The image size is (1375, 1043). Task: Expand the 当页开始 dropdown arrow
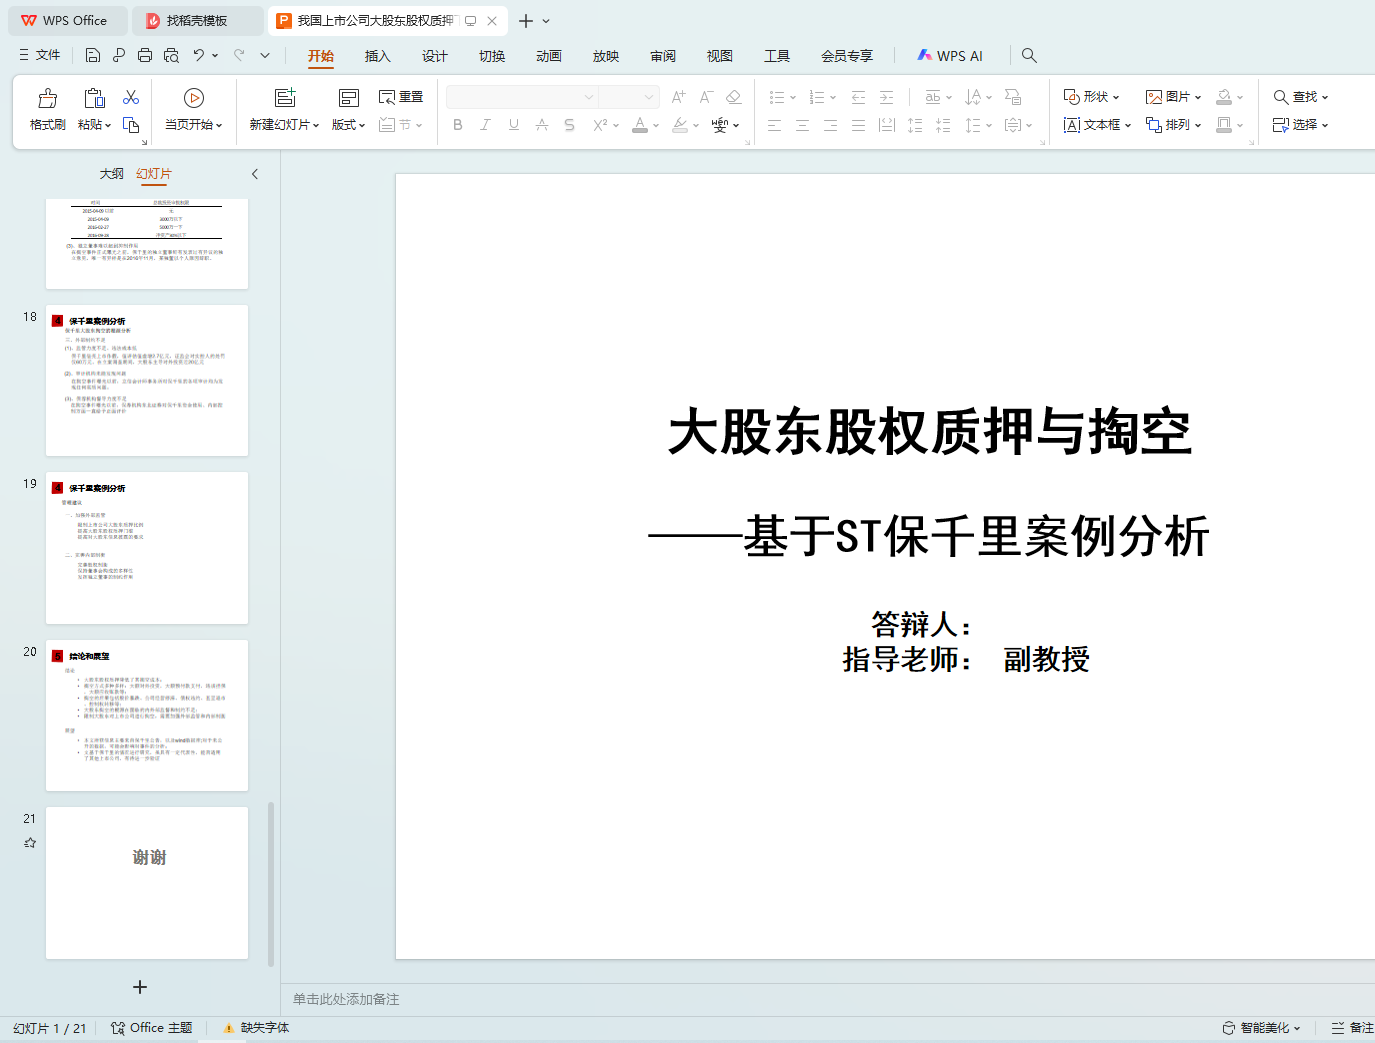pos(219,125)
